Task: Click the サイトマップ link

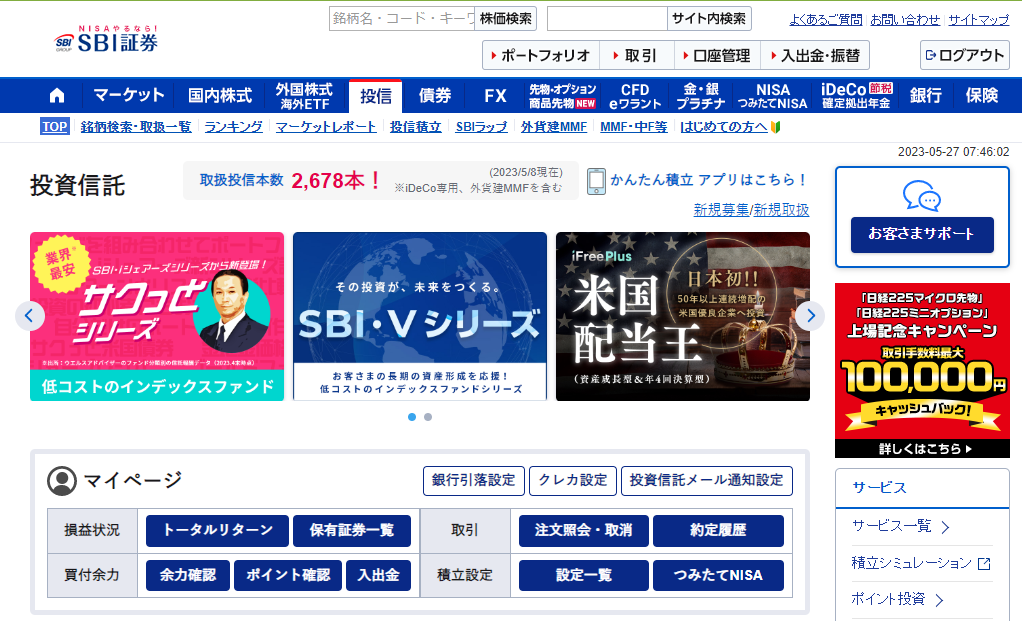Action: pyautogui.click(x=978, y=20)
